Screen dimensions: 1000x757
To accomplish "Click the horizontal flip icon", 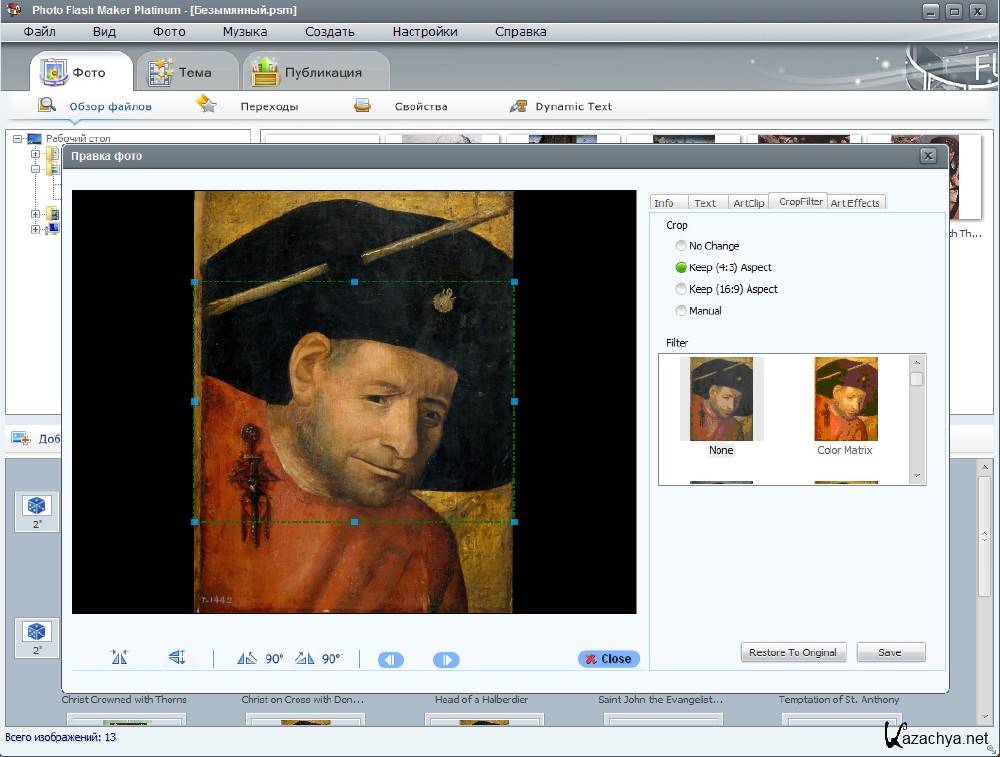I will [120, 658].
